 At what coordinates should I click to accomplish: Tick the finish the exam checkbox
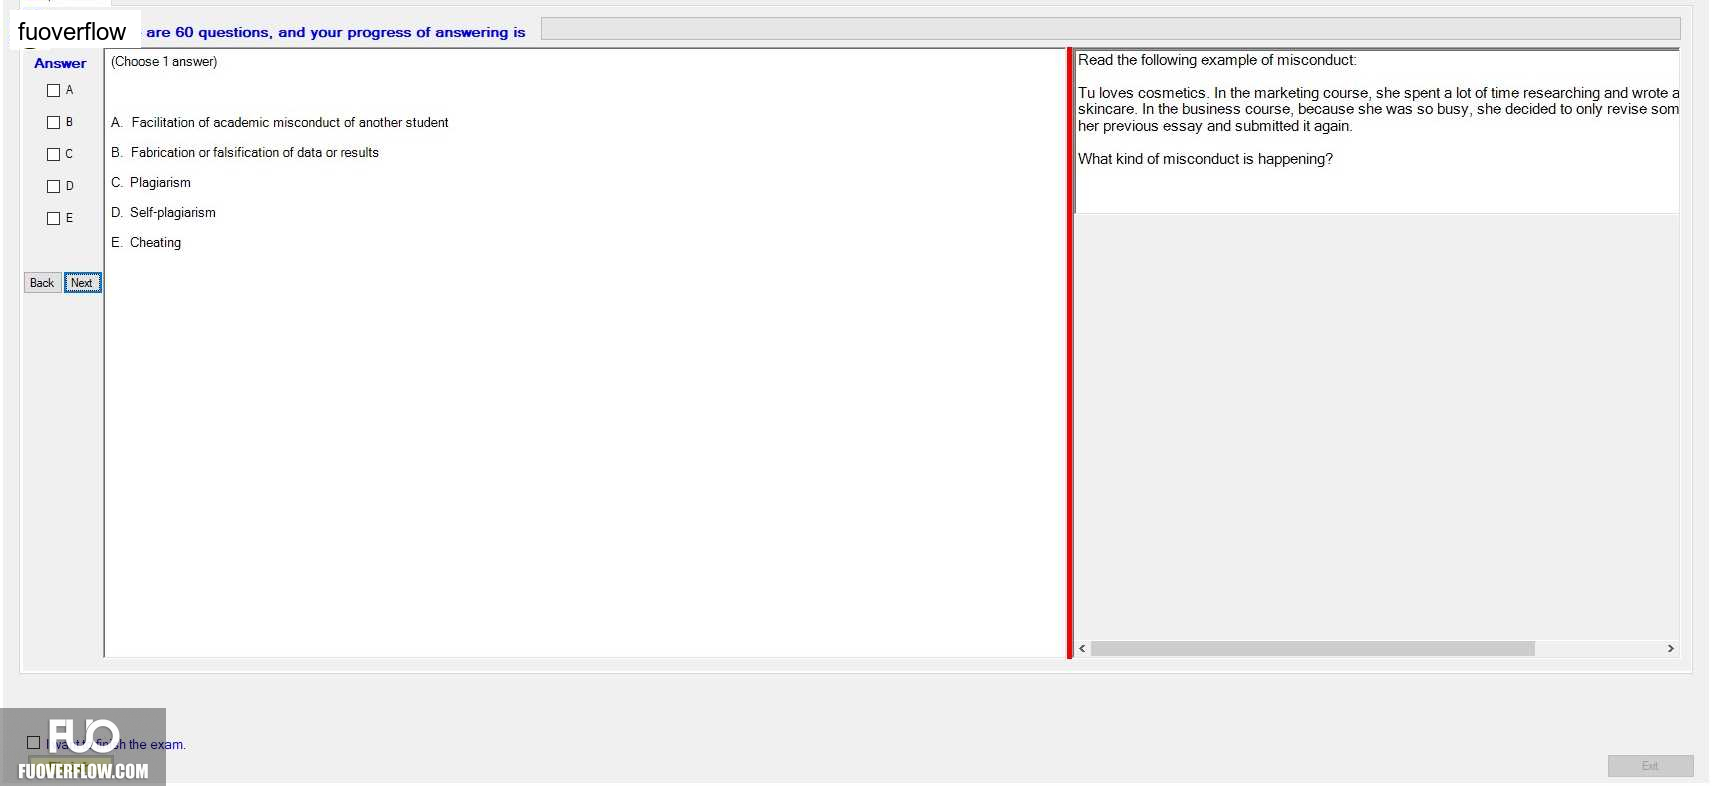34,743
